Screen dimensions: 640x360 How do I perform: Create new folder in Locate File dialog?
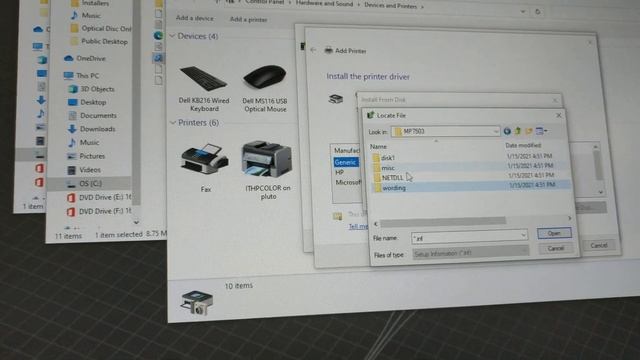coord(529,131)
